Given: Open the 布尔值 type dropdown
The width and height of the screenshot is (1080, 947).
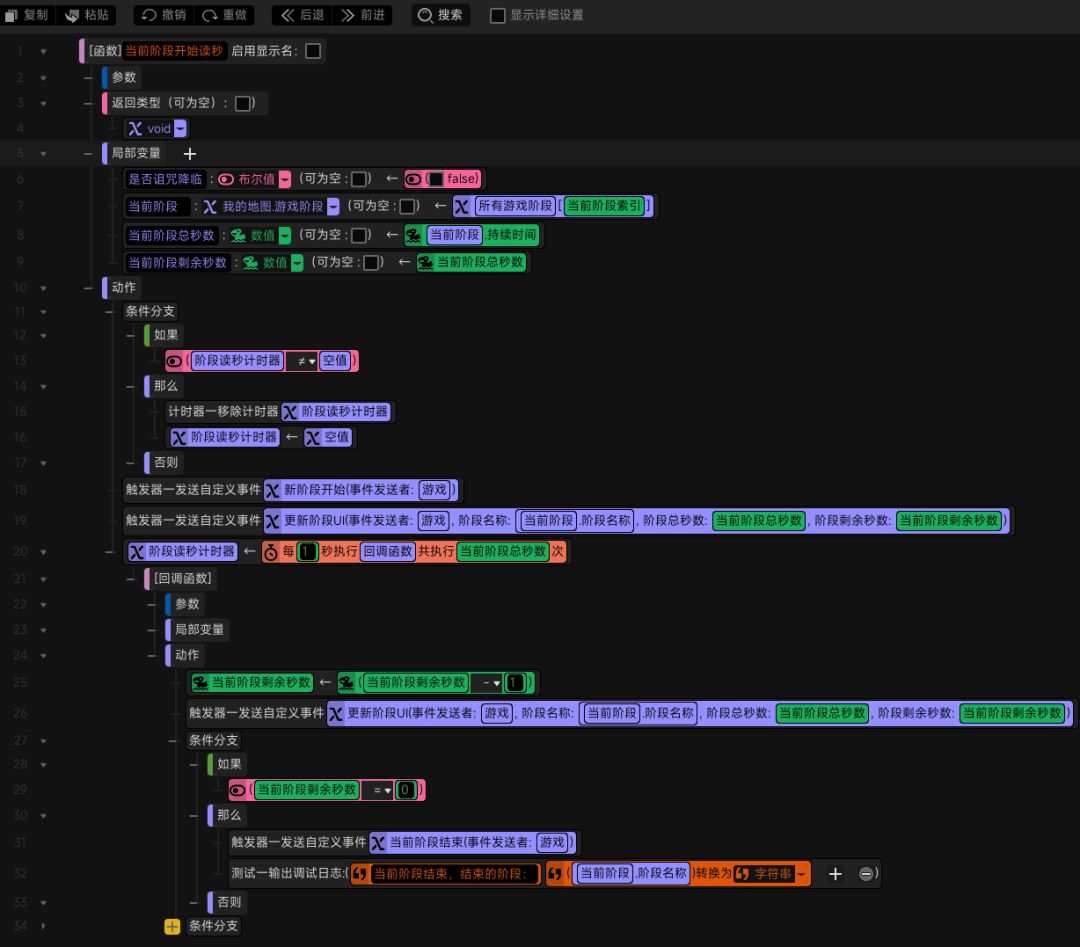Looking at the screenshot, I should pyautogui.click(x=284, y=179).
